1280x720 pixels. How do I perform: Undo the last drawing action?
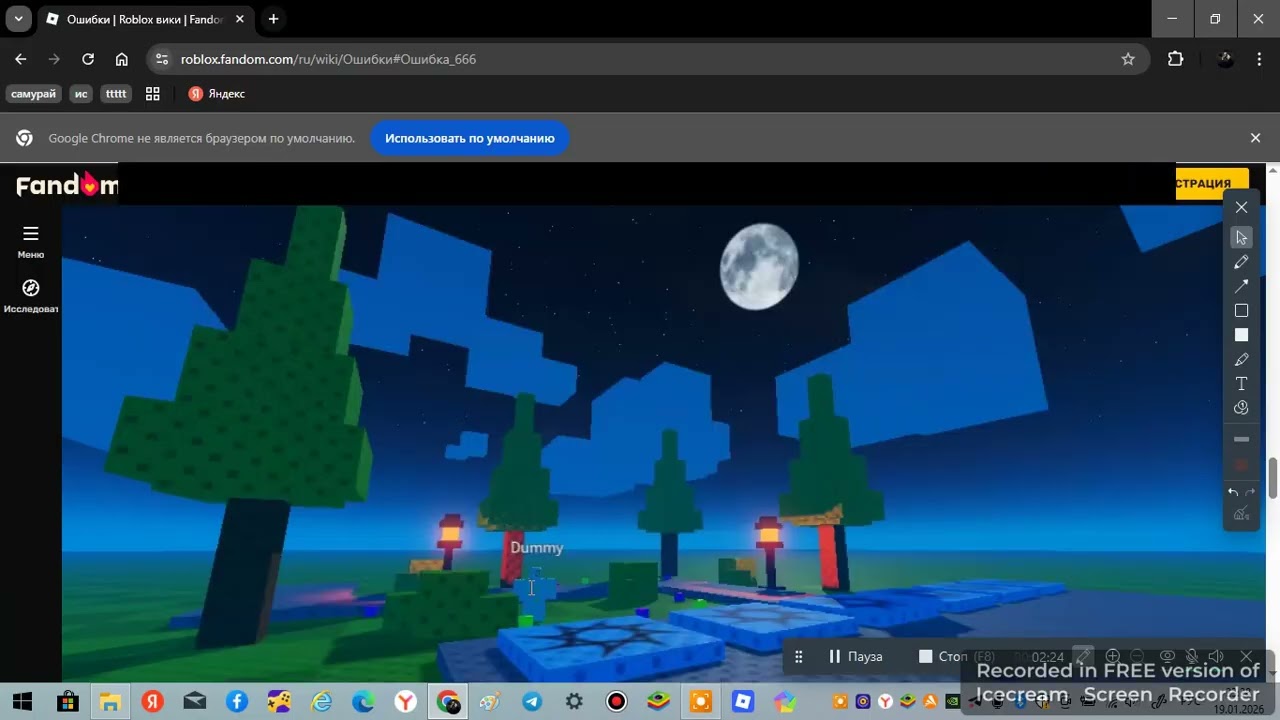pyautogui.click(x=1233, y=492)
